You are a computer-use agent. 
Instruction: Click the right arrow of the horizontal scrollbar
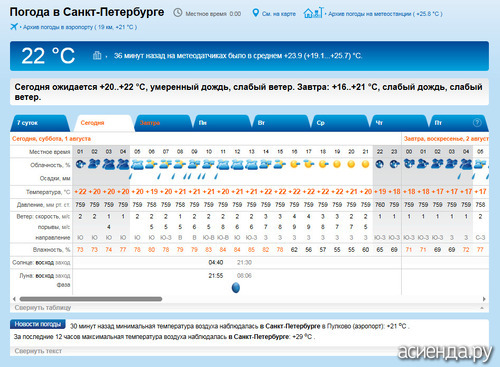click(x=484, y=299)
